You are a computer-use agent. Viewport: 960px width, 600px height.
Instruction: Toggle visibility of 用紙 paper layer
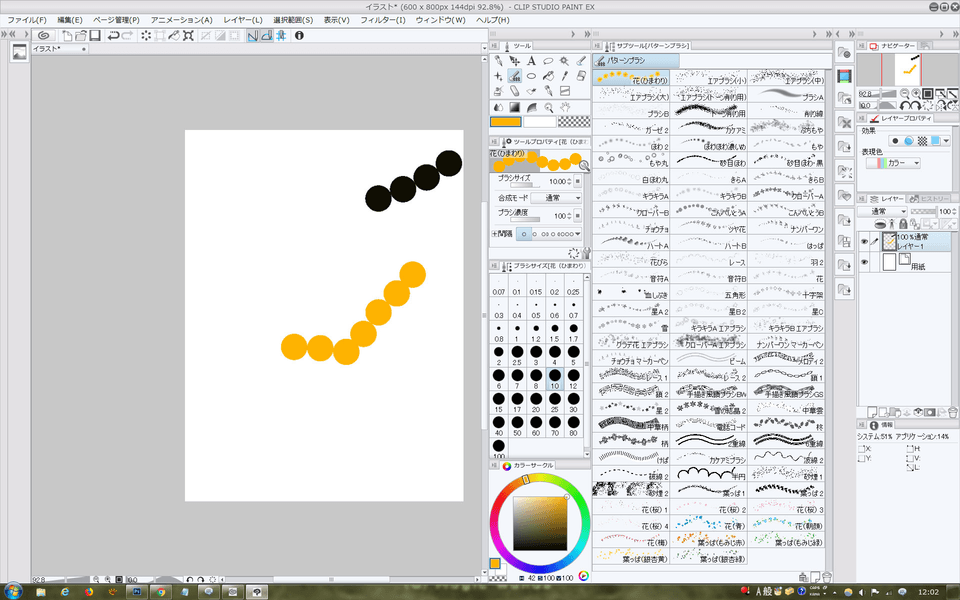[x=864, y=262]
